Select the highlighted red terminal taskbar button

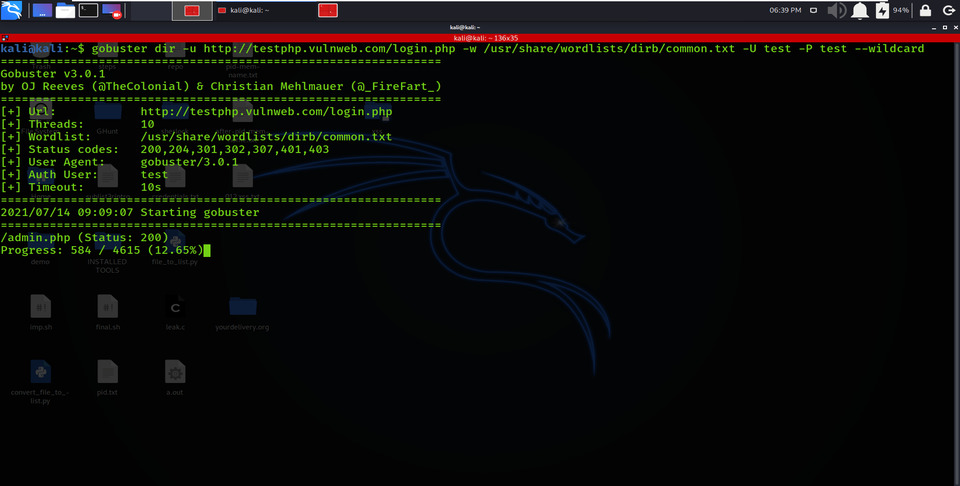tap(192, 10)
